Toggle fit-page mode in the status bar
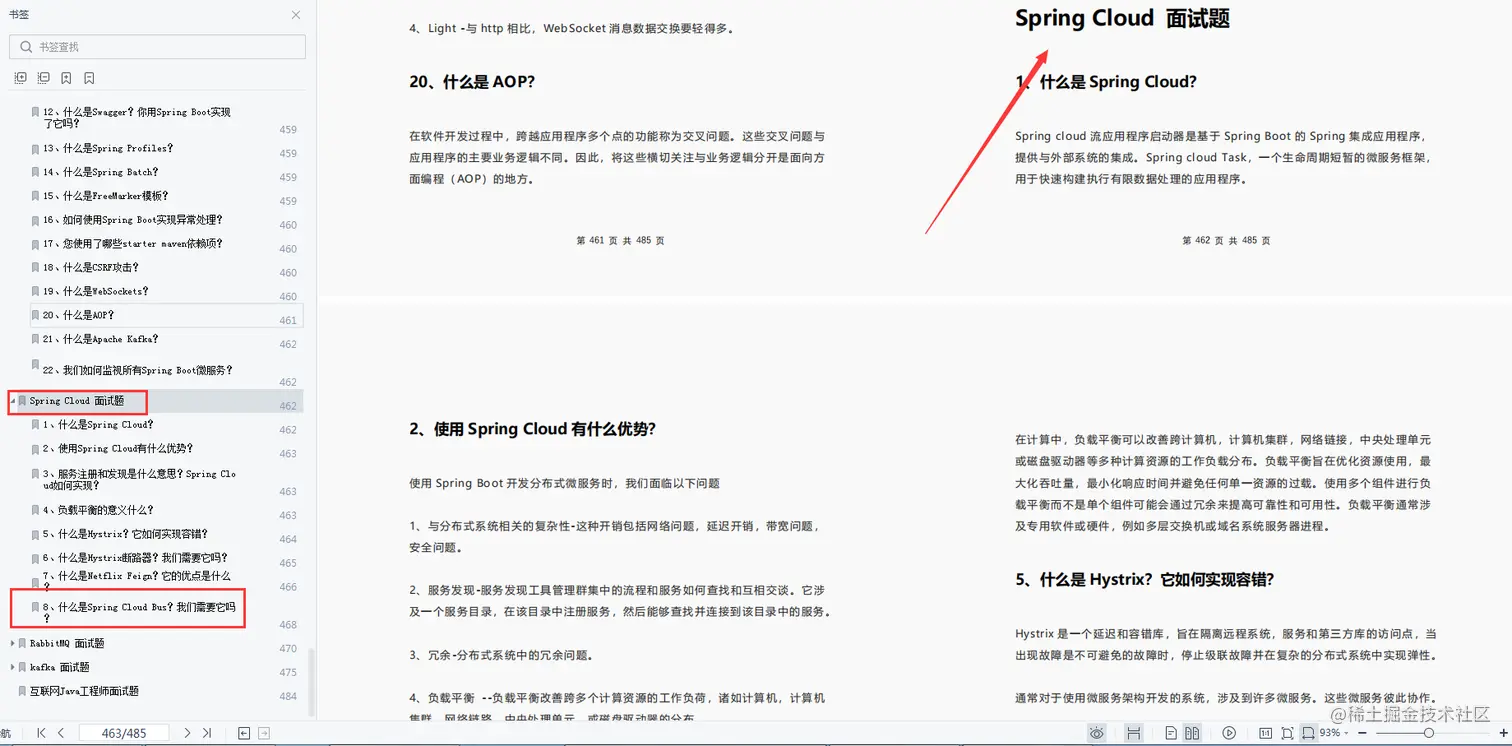This screenshot has height=746, width=1512. (x=1287, y=731)
